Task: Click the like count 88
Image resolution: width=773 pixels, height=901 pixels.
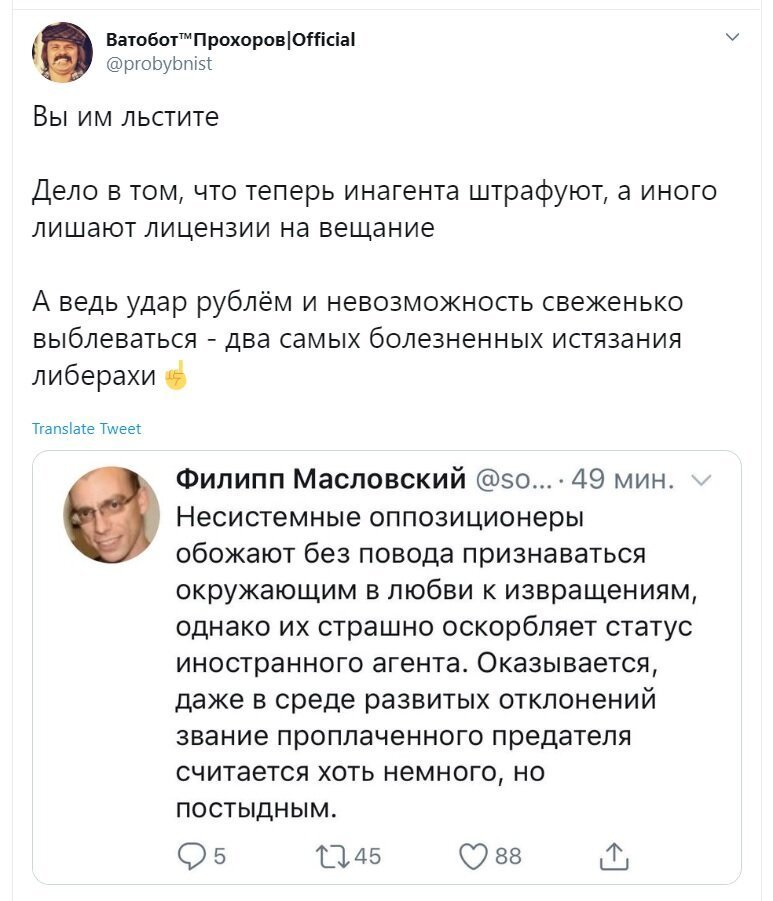Action: click(x=508, y=856)
